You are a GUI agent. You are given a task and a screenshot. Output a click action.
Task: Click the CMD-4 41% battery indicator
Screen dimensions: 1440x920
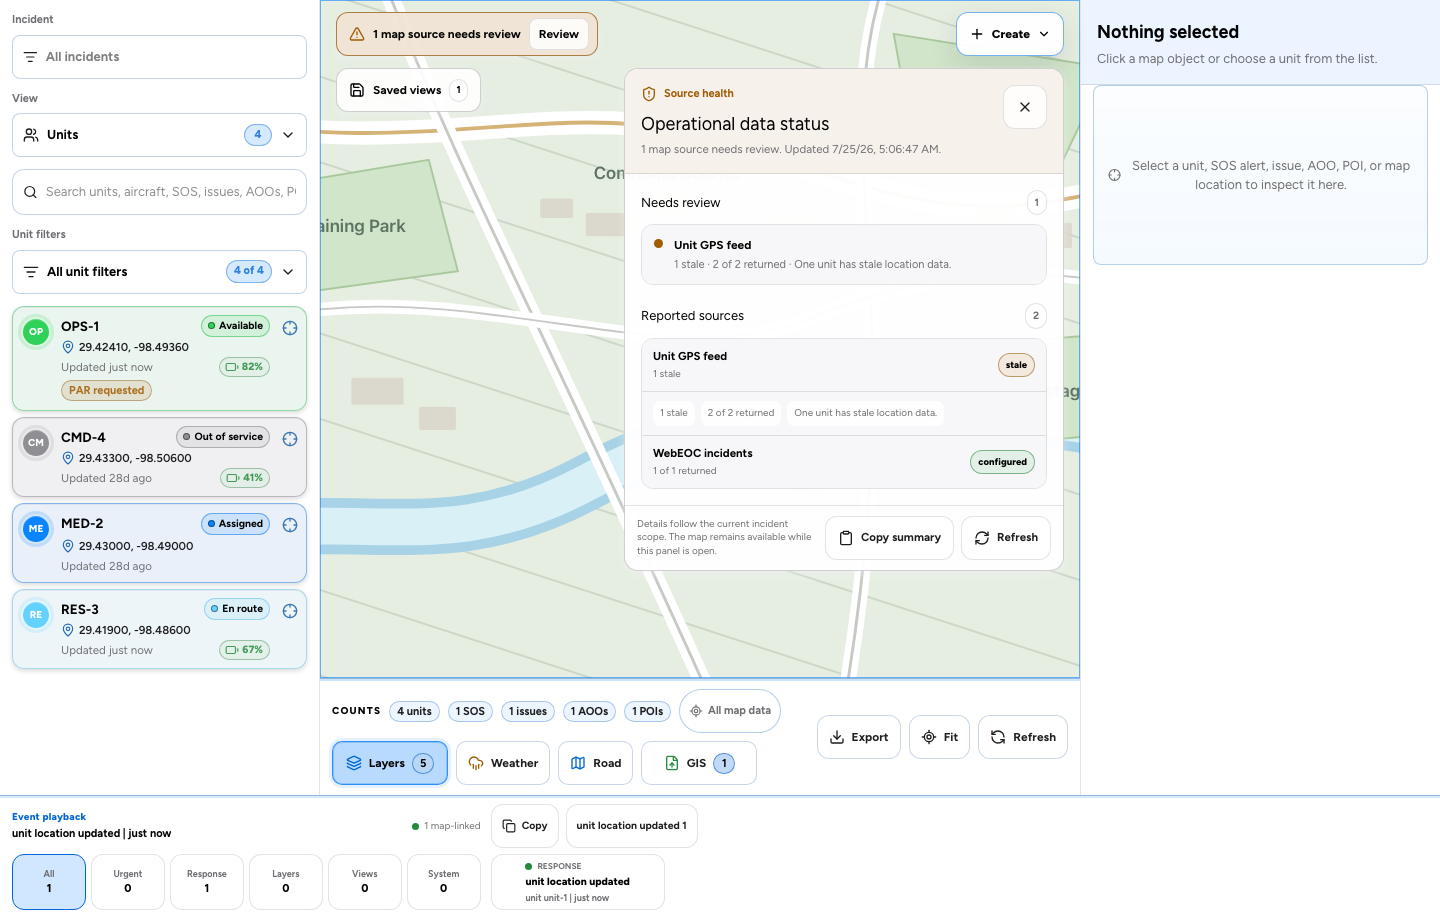[244, 478]
